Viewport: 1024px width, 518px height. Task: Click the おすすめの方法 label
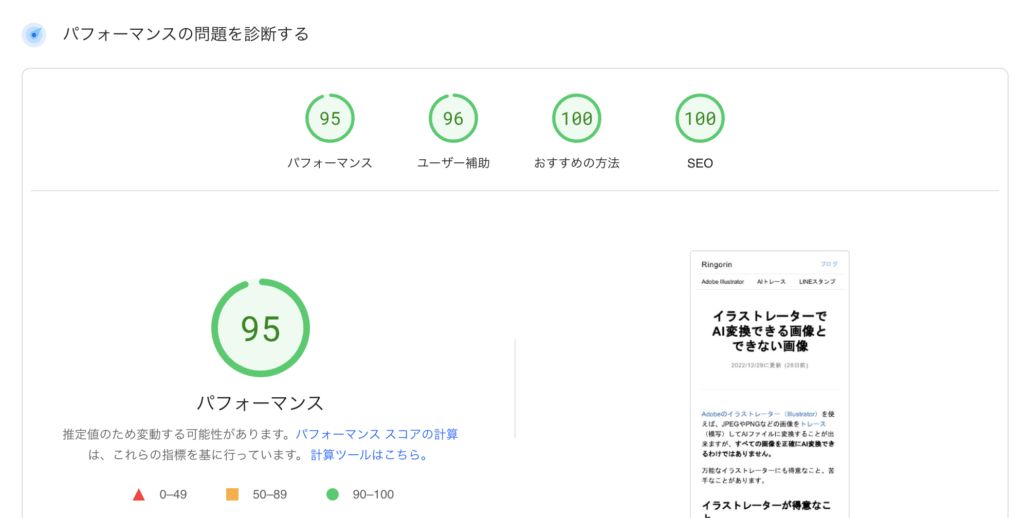pyautogui.click(x=577, y=163)
